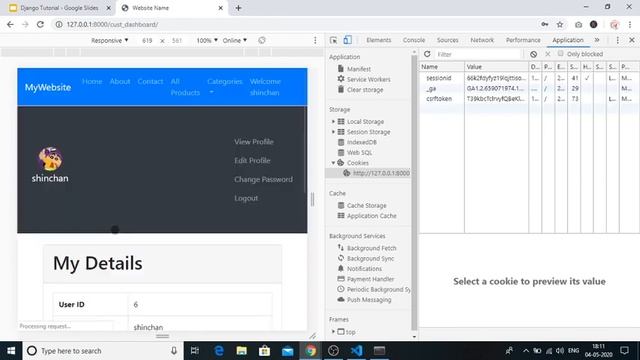Click the Edit Profile link
Image resolution: width=640 pixels, height=360 pixels.
click(252, 160)
